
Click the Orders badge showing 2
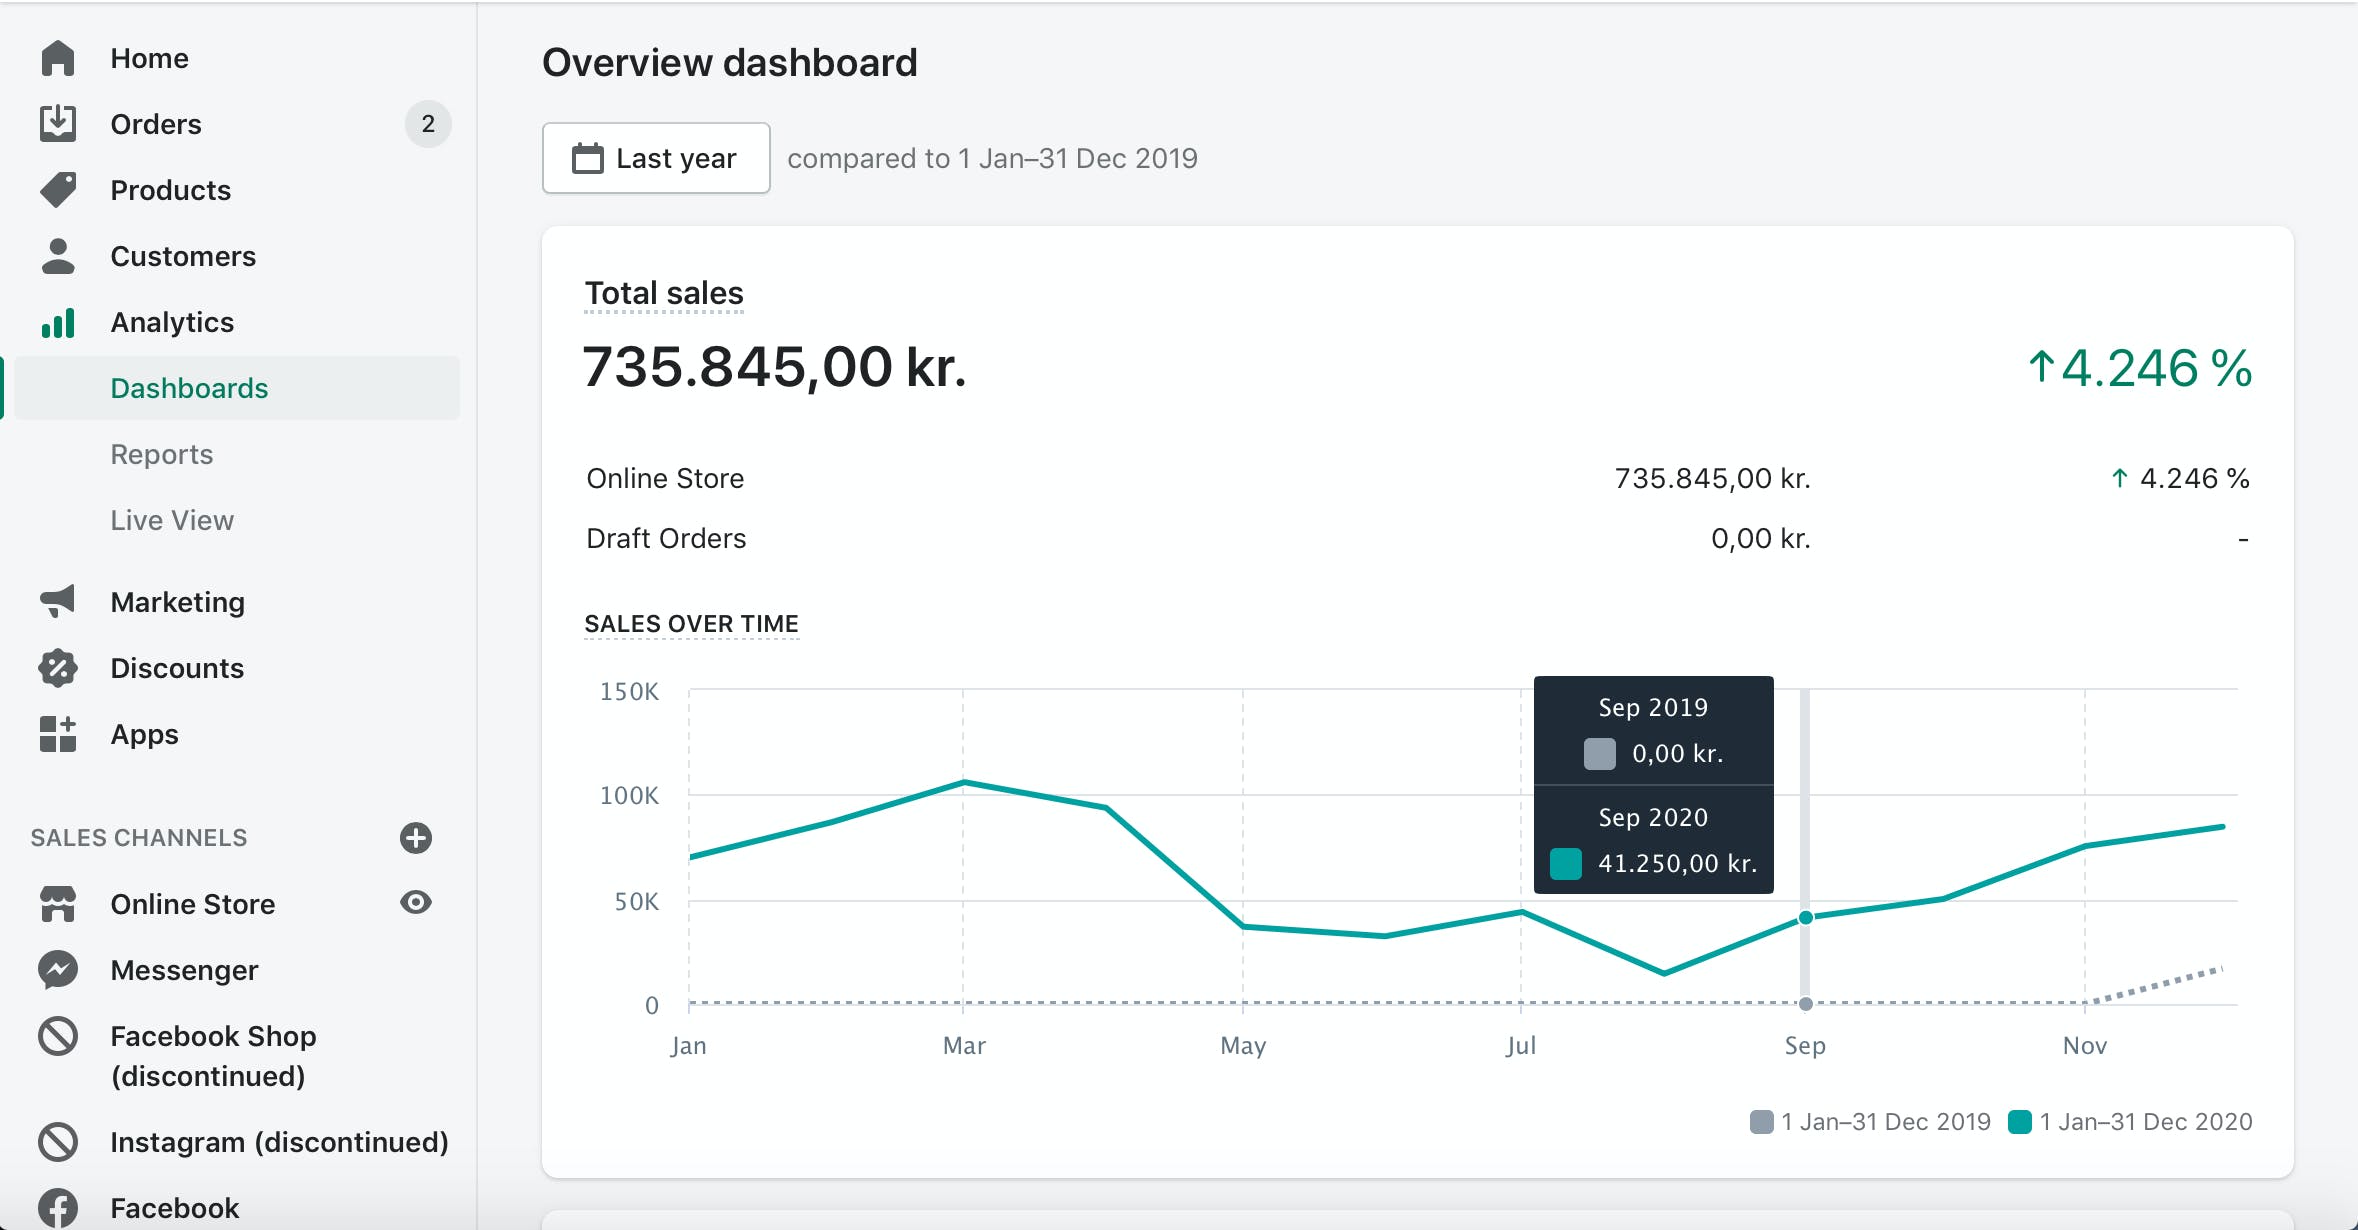click(x=428, y=124)
